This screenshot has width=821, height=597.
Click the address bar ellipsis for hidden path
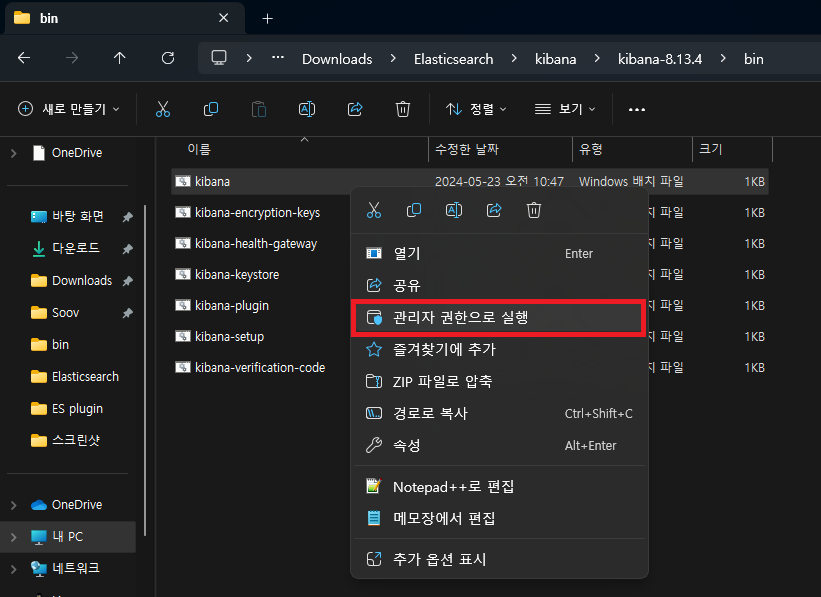(x=278, y=58)
